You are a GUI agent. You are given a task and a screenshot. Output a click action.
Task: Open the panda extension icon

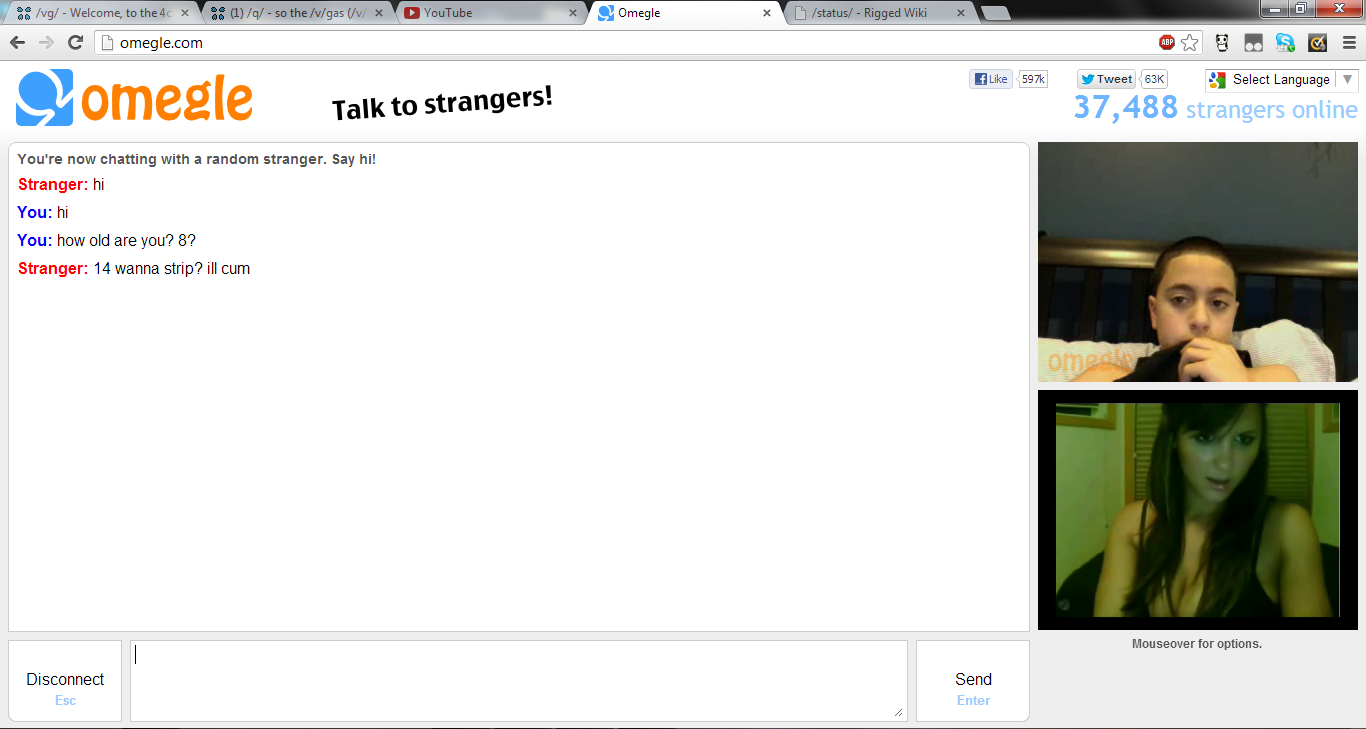pyautogui.click(x=1222, y=43)
